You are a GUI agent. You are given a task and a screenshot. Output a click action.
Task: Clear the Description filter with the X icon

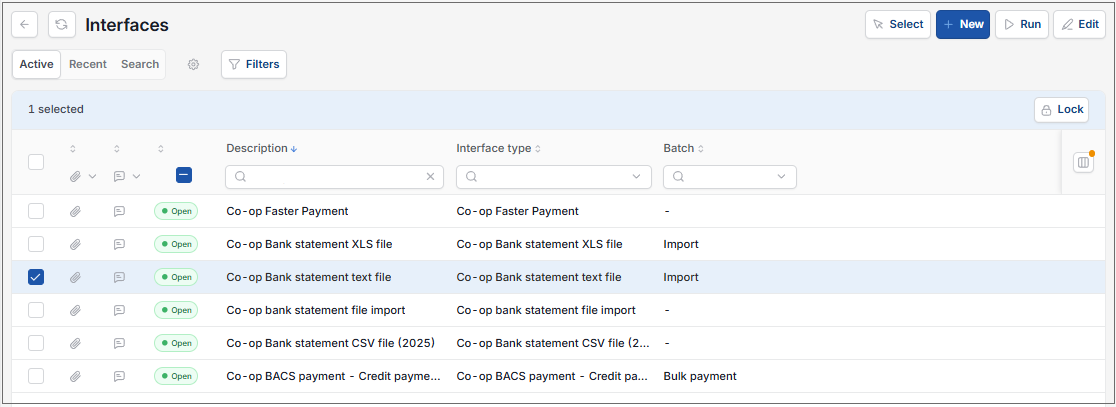click(x=430, y=177)
